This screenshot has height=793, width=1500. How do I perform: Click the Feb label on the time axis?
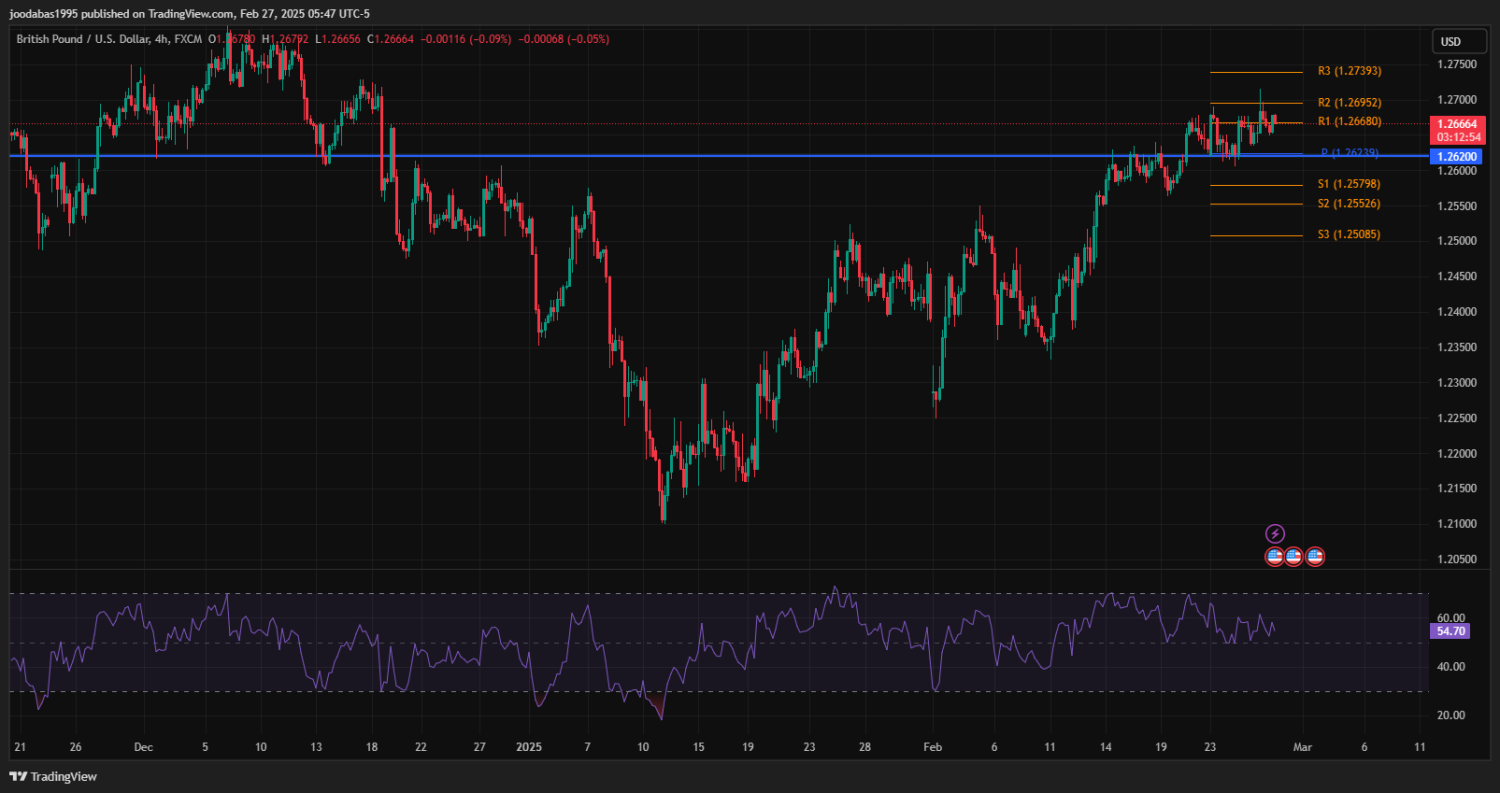(x=932, y=747)
